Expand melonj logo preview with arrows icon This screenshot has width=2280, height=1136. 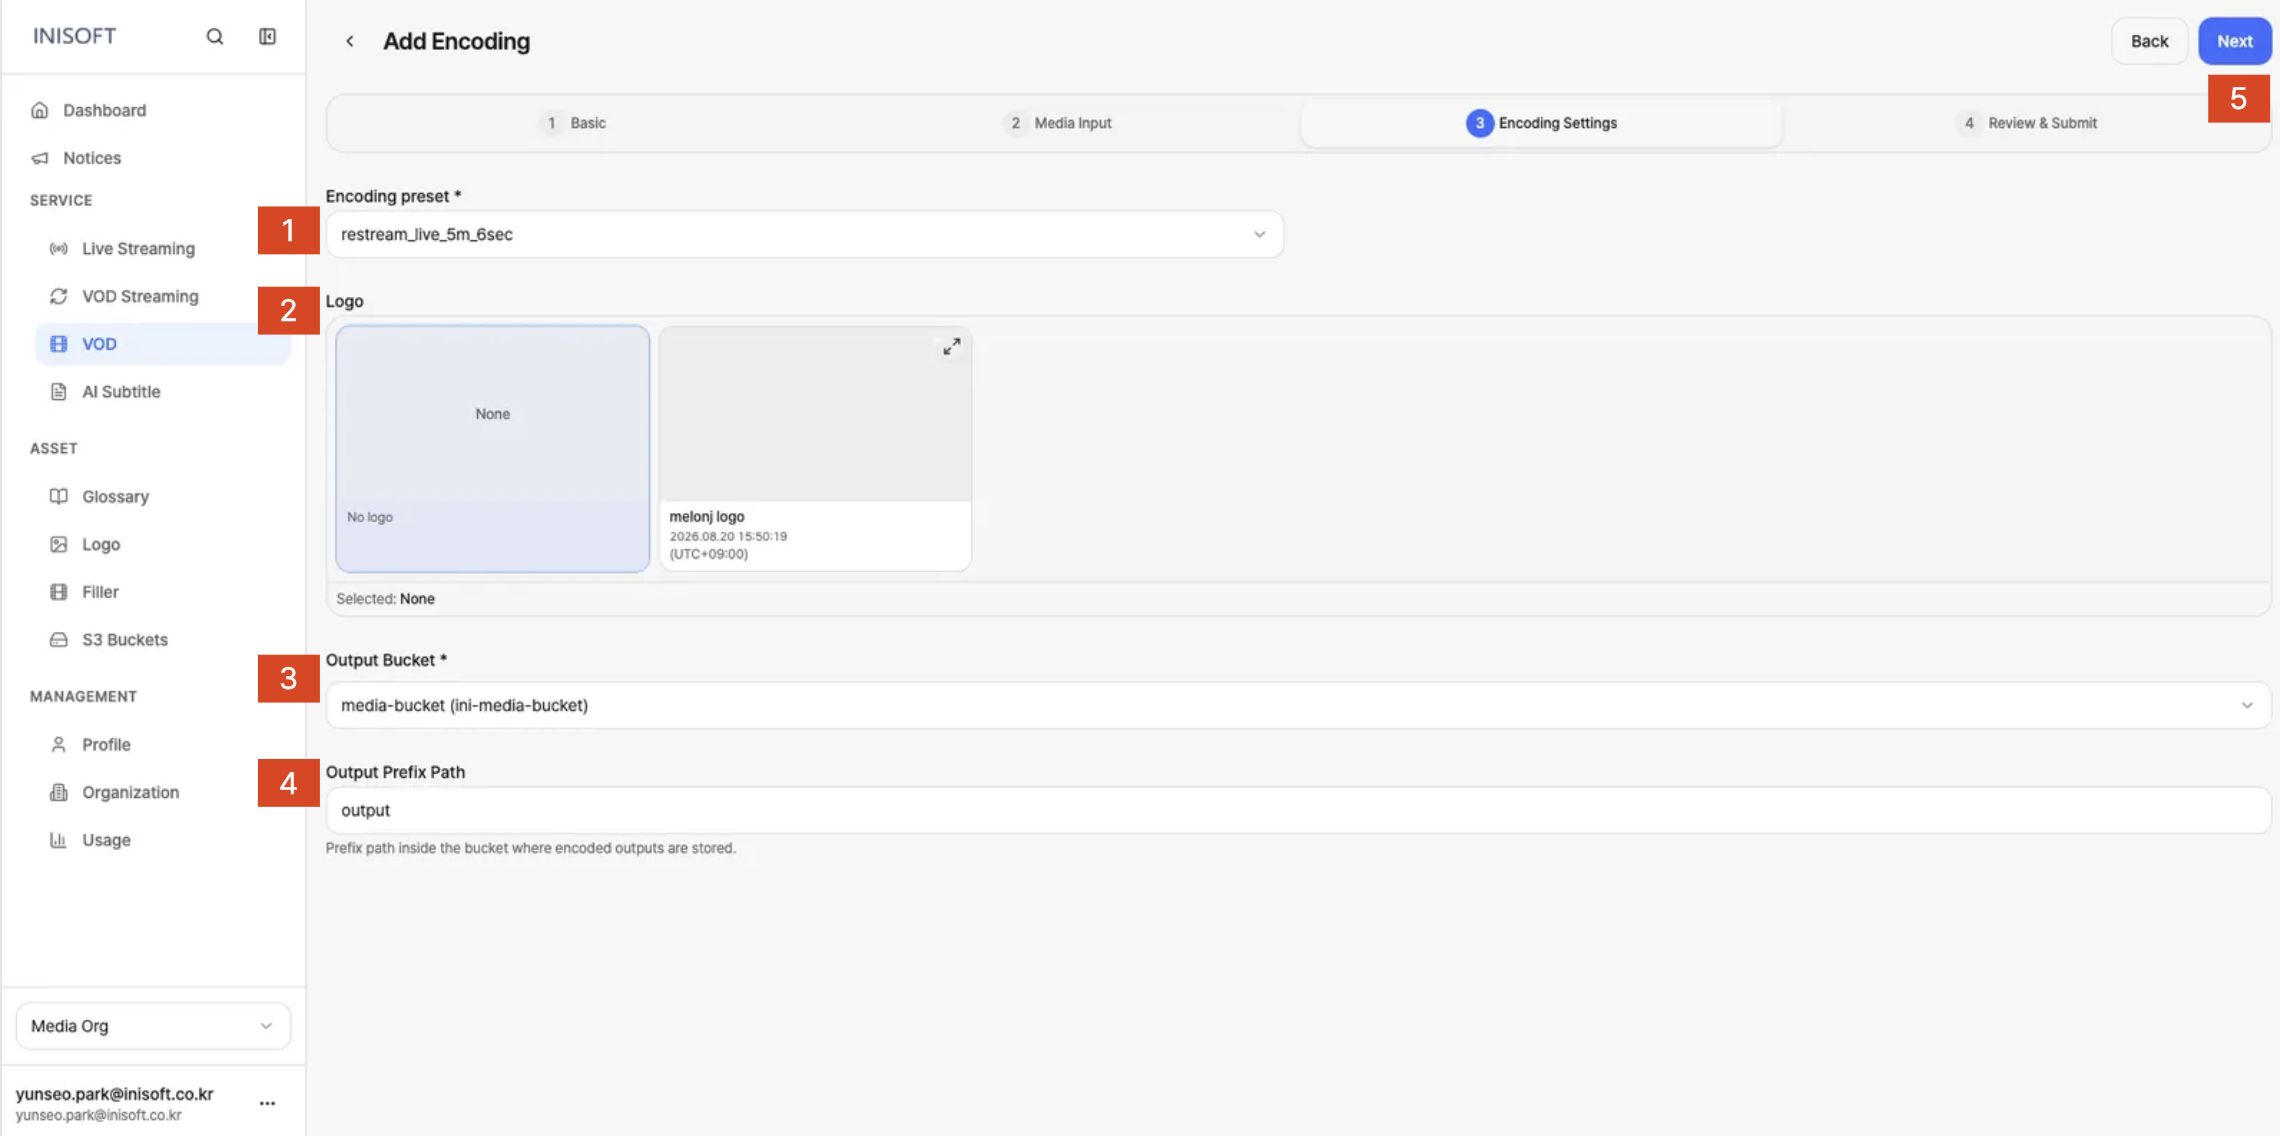point(951,347)
